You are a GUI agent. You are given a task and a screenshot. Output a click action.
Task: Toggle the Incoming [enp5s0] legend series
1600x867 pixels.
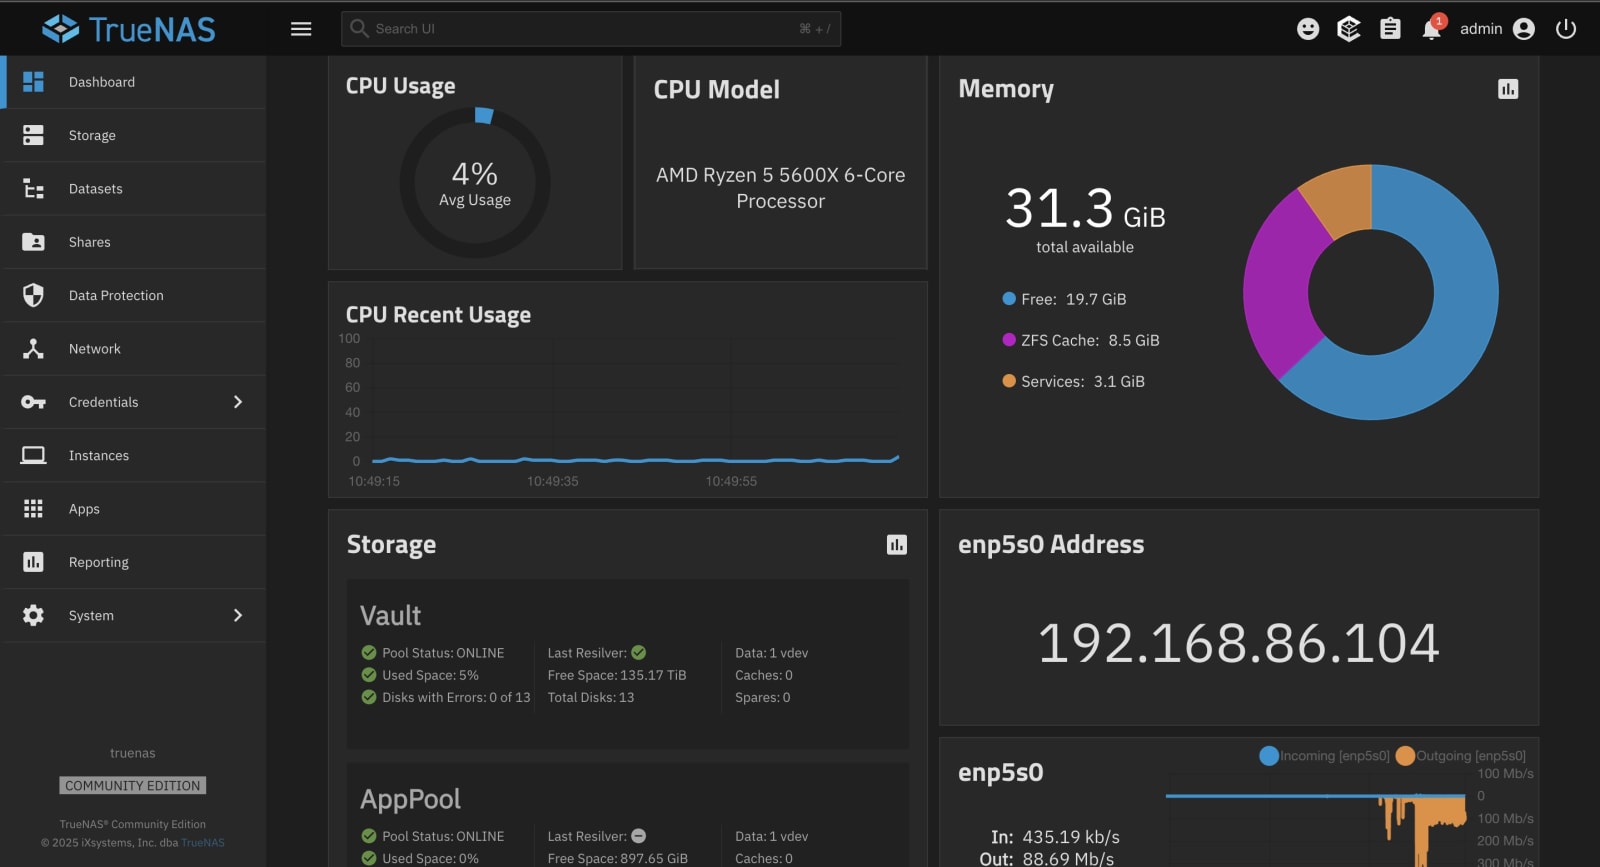[x=1324, y=756]
